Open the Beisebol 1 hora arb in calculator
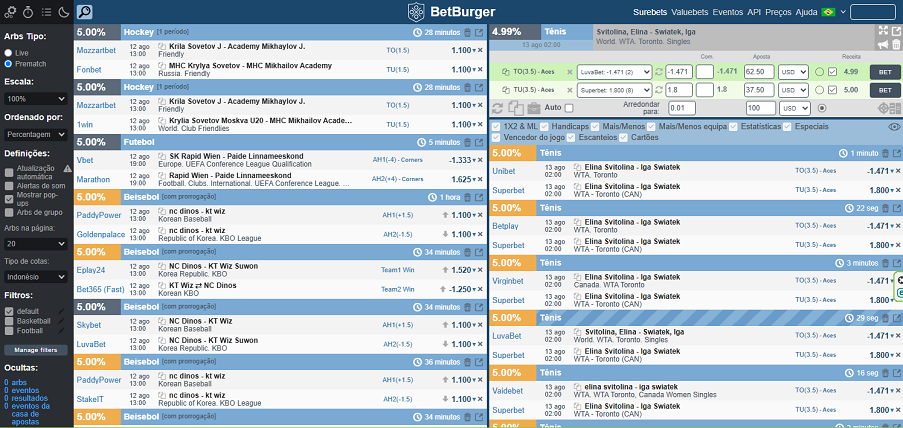 click(x=479, y=197)
